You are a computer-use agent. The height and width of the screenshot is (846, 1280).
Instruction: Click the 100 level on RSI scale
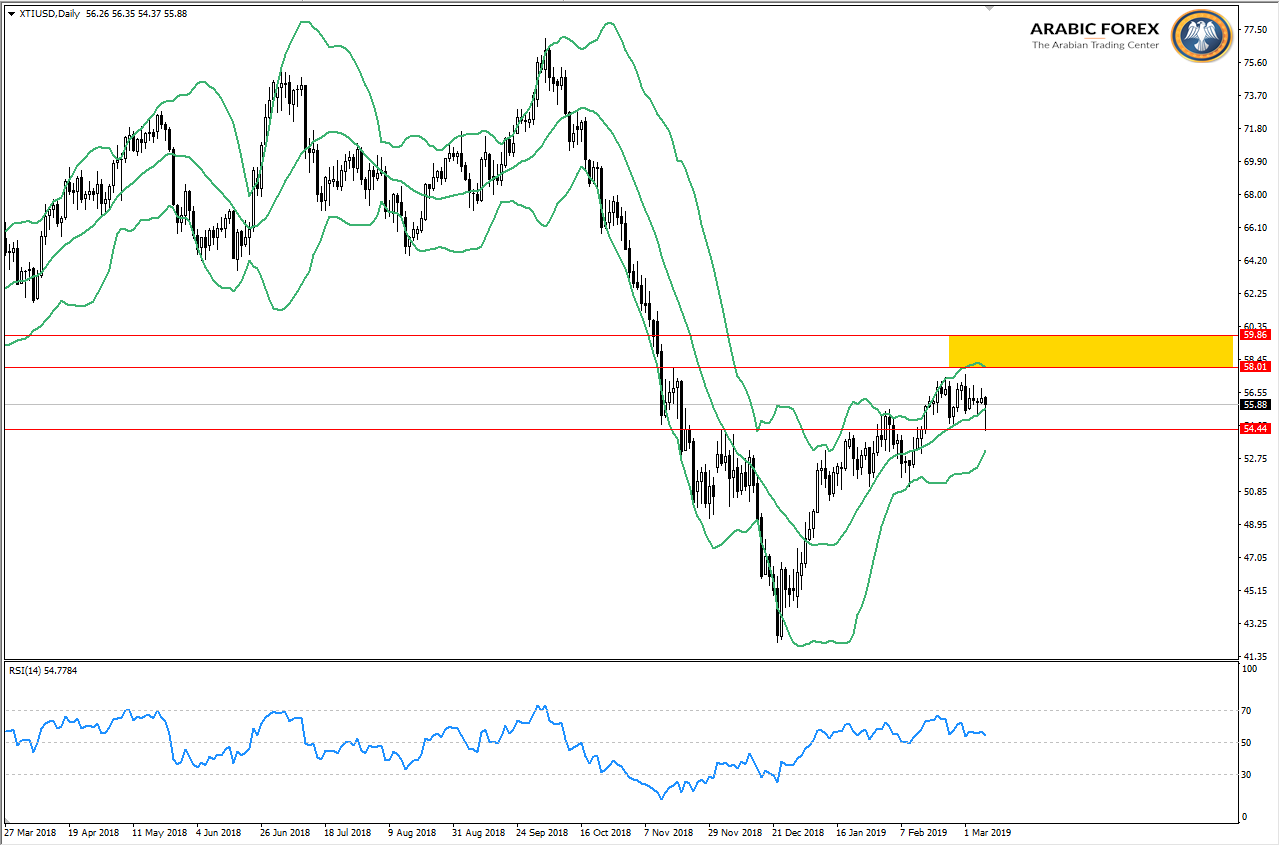click(x=1248, y=667)
